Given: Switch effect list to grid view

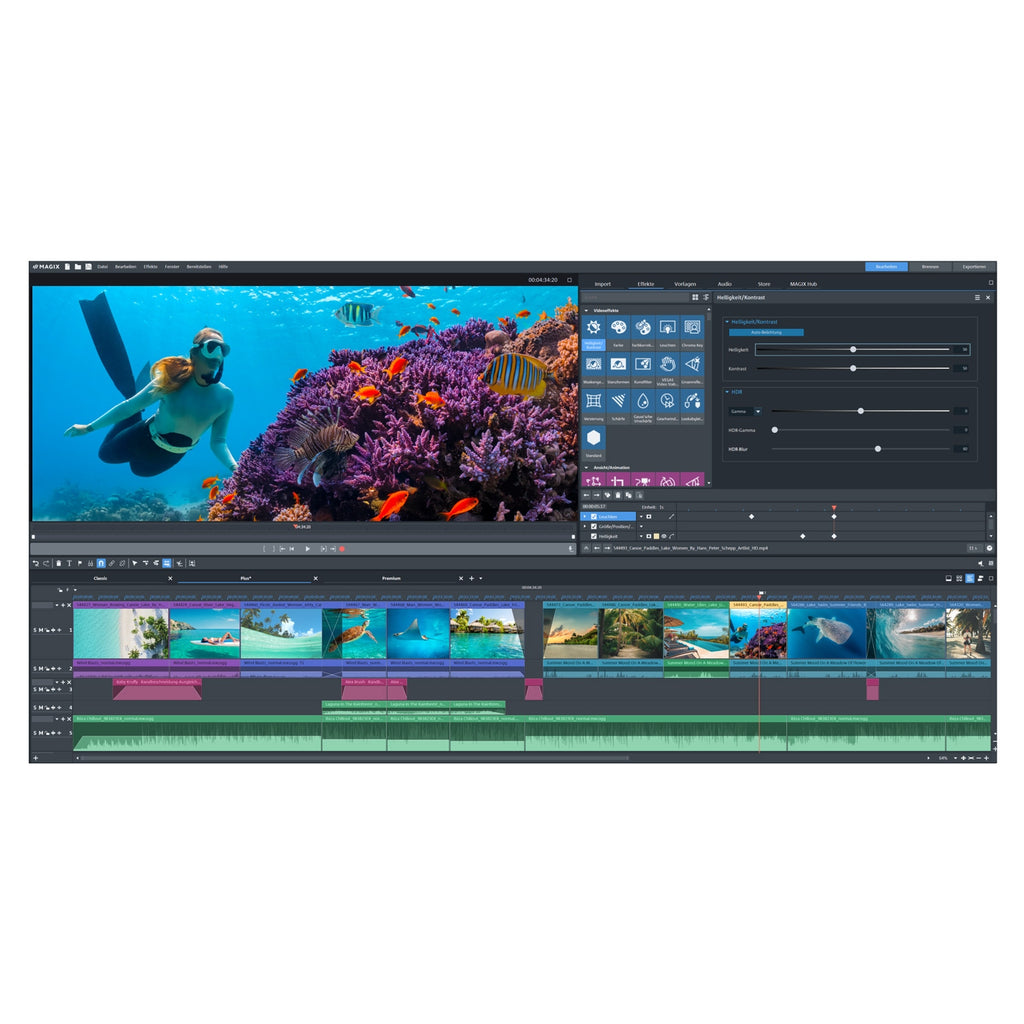Looking at the screenshot, I should coord(696,297).
